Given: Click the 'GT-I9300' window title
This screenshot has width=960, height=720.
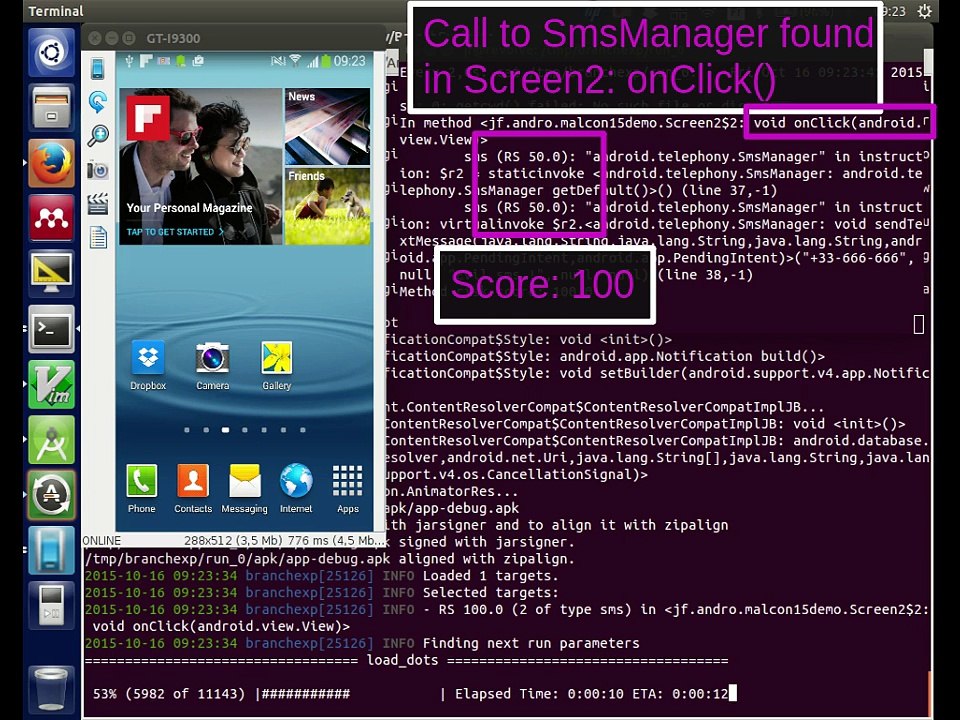Looking at the screenshot, I should pyautogui.click(x=173, y=39).
